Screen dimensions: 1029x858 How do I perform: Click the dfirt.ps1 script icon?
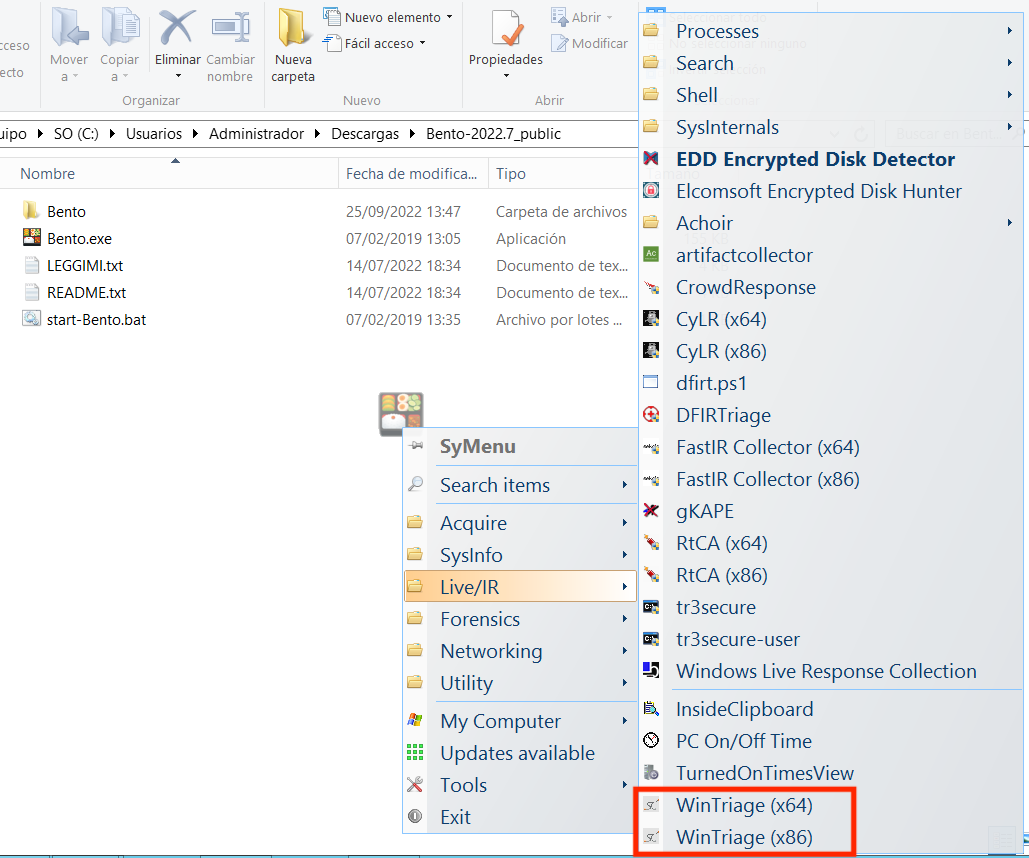tap(651, 382)
